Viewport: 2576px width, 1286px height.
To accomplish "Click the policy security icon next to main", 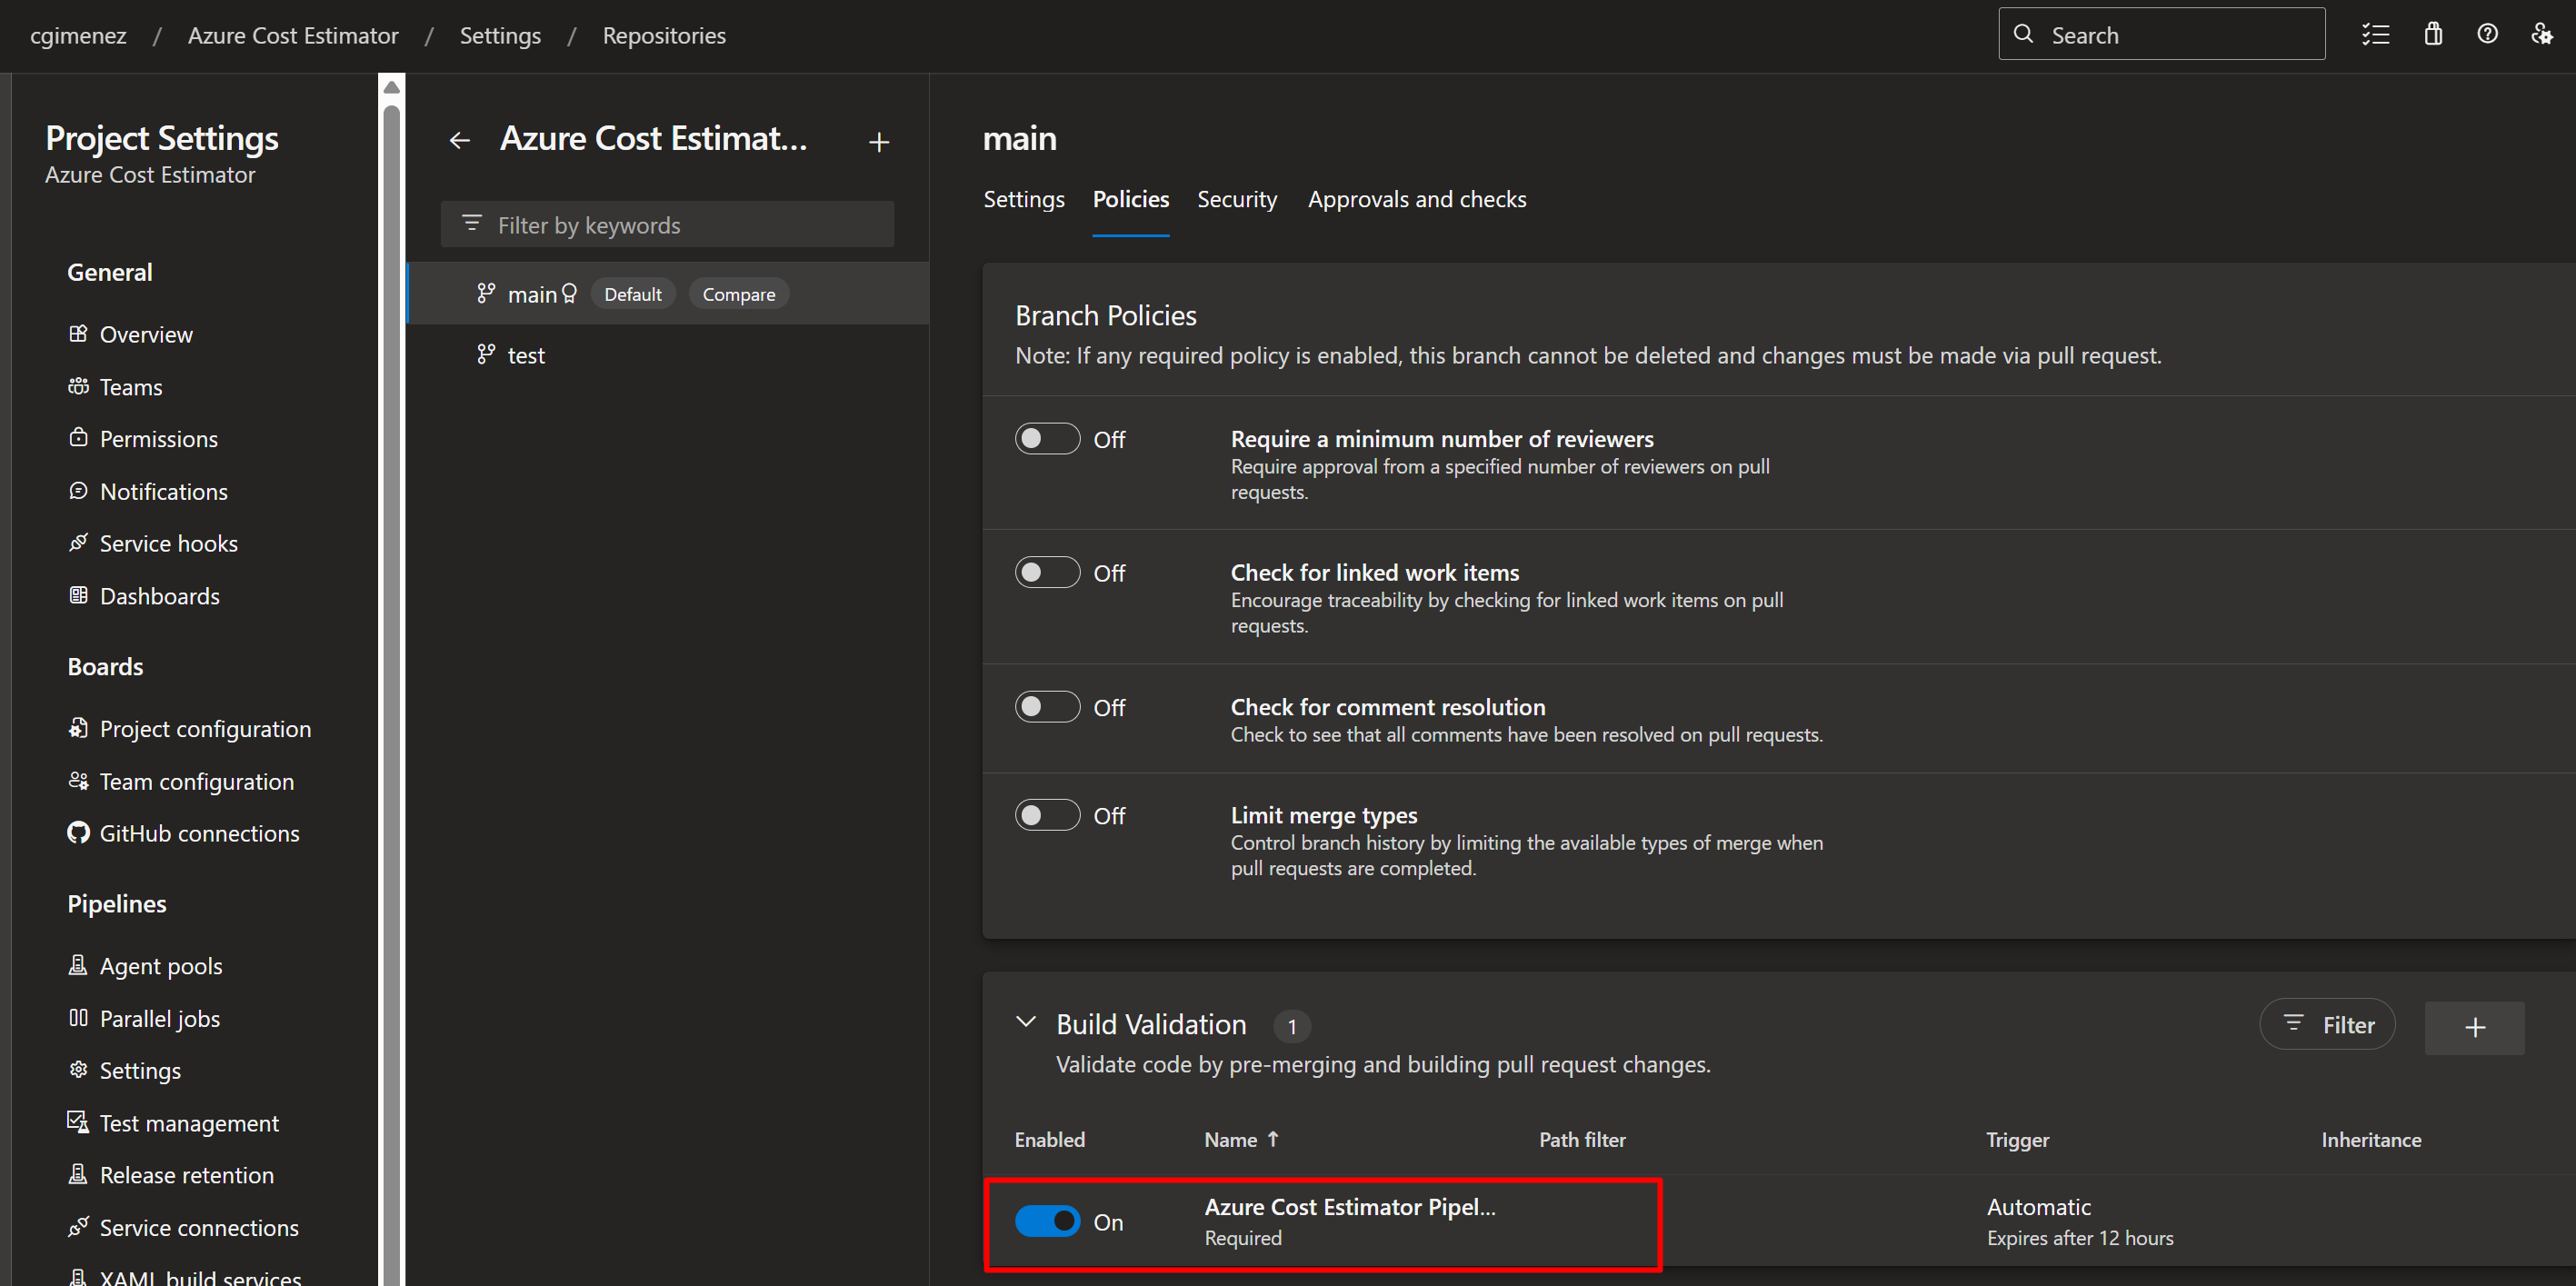I will 569,293.
